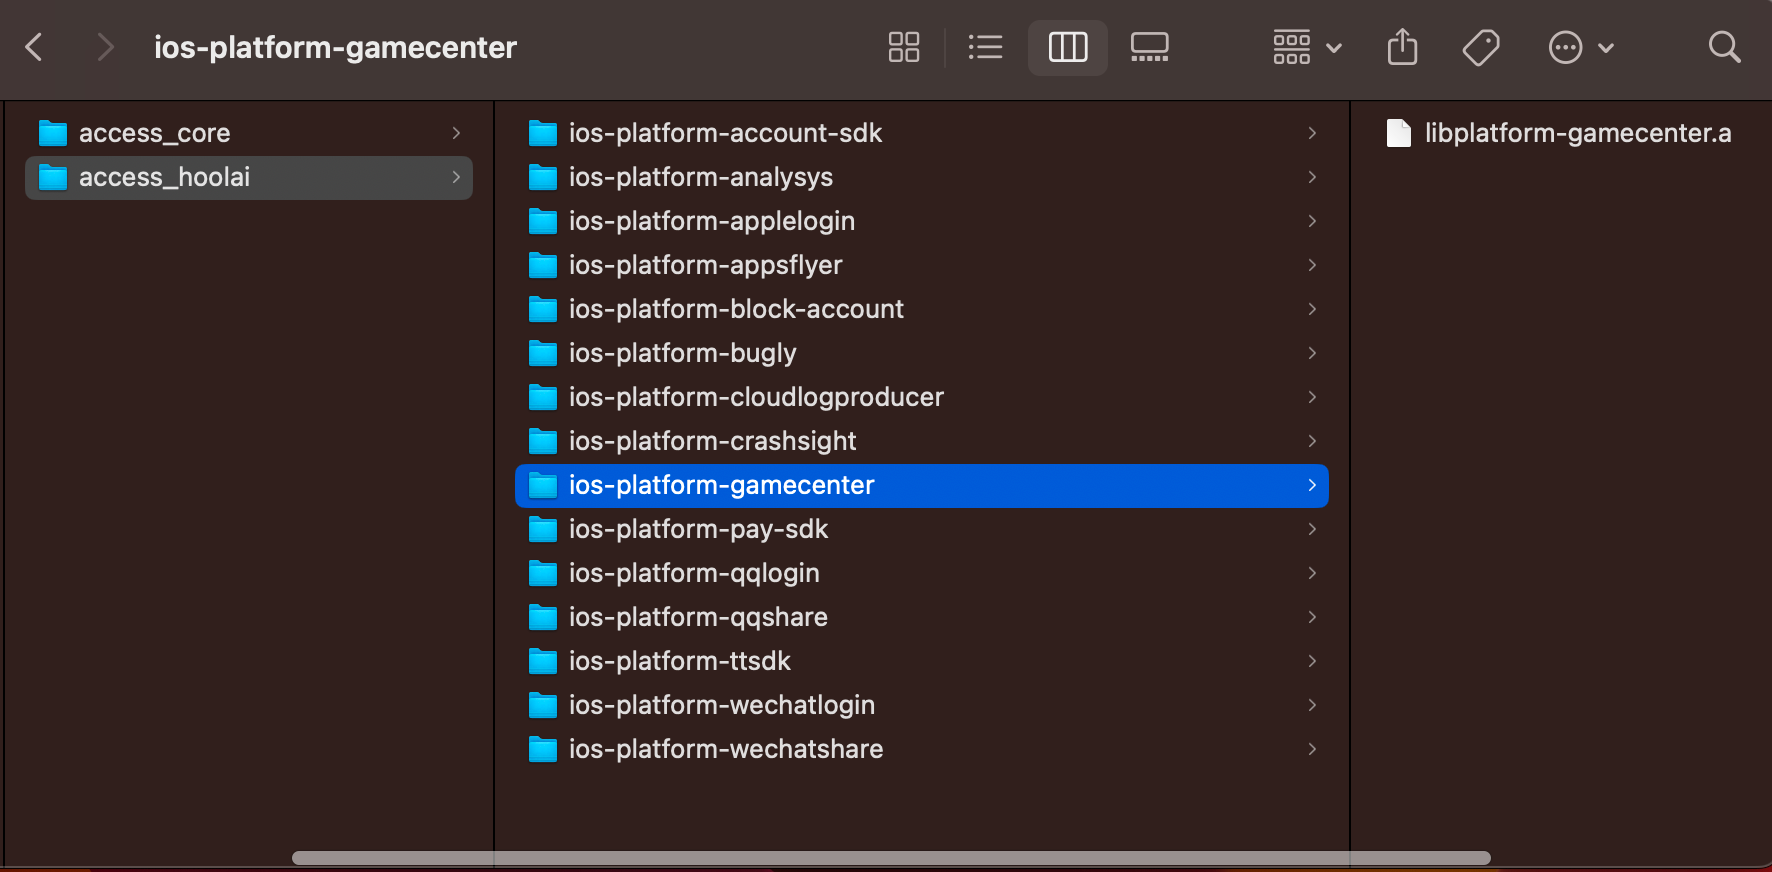Click the Search magnifier icon

tap(1724, 47)
